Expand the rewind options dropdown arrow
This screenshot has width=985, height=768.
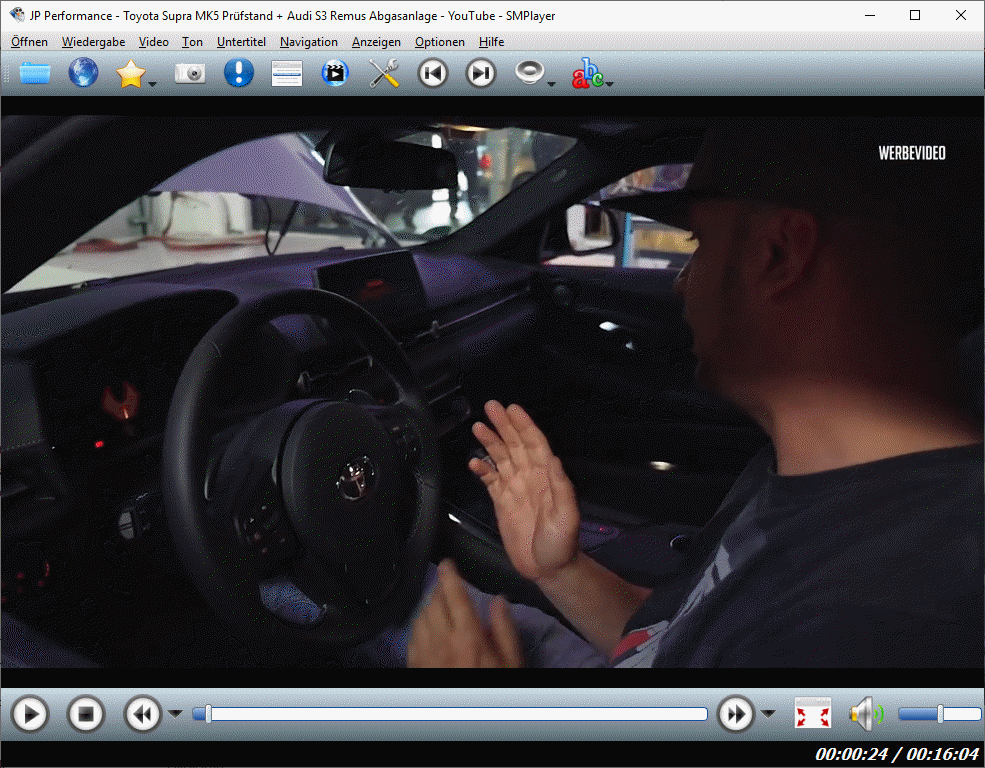[176, 713]
